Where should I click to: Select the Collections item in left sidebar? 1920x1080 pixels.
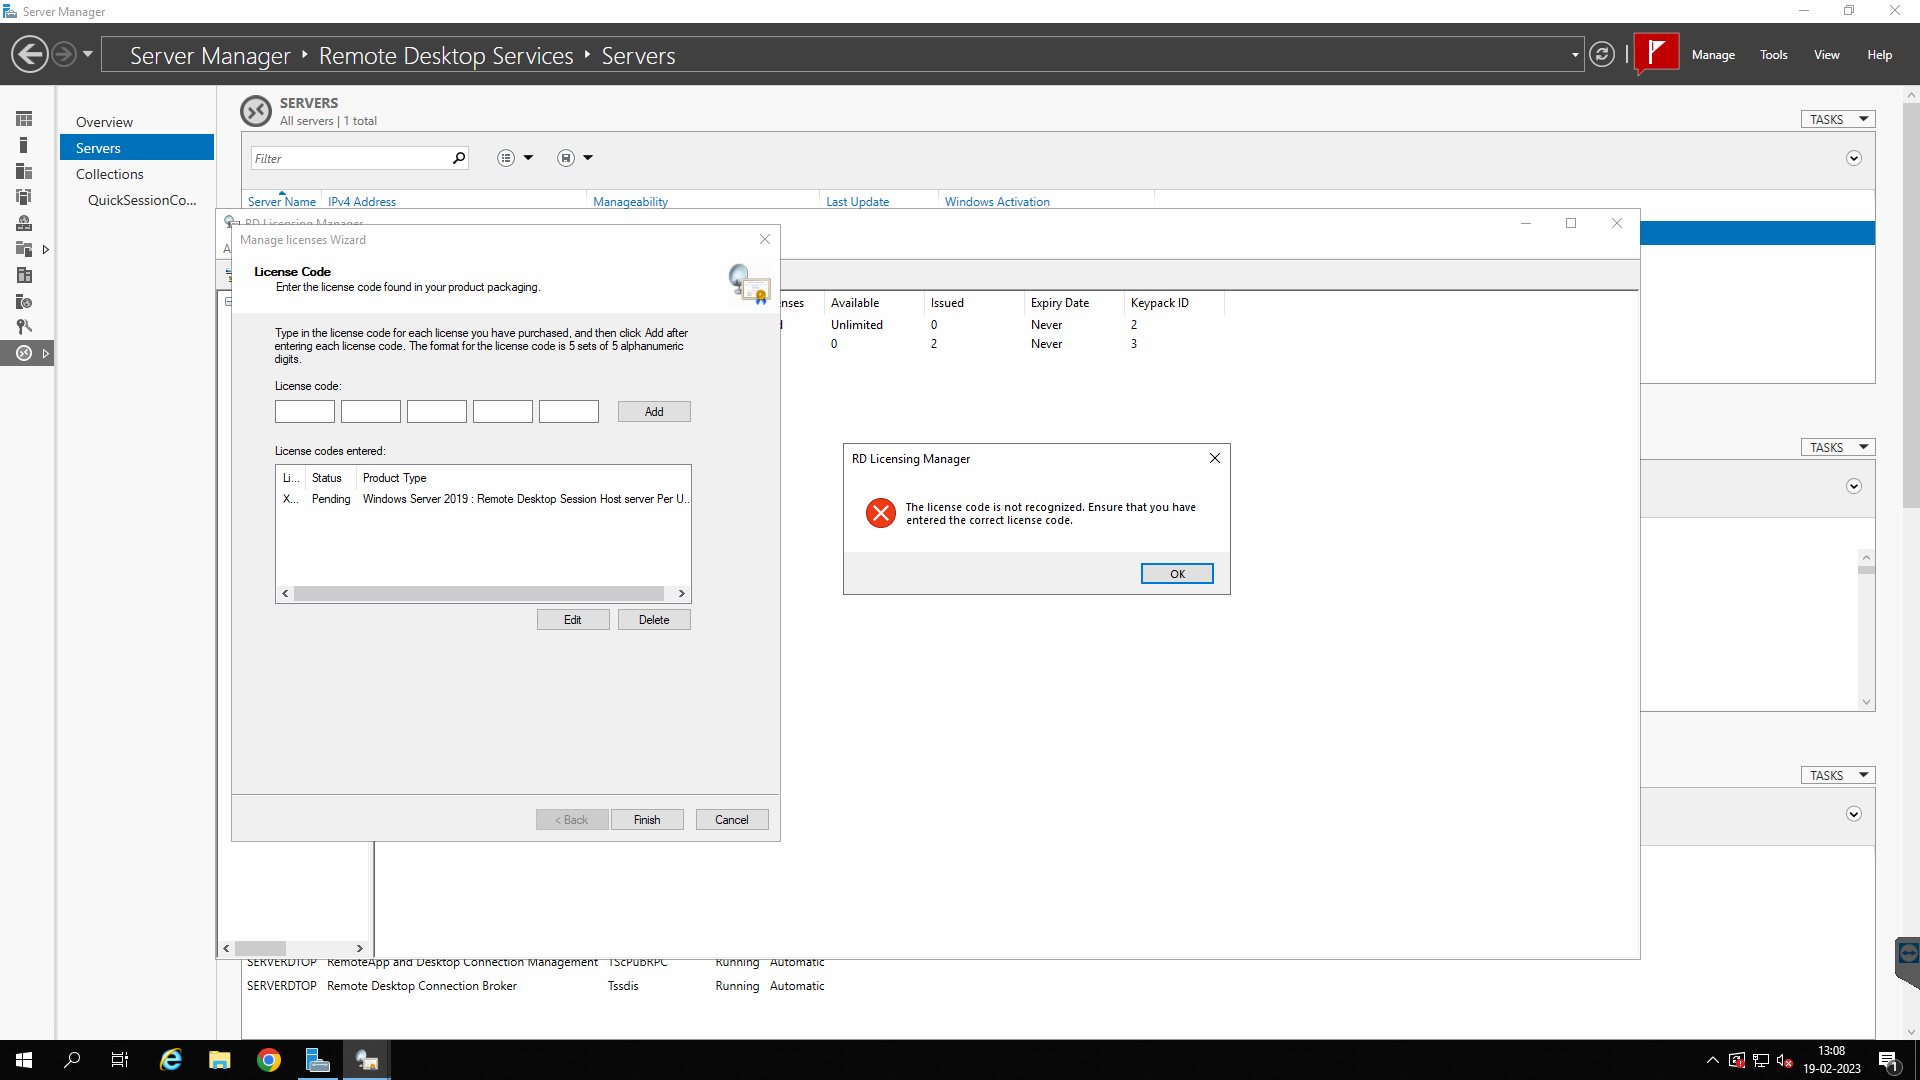[x=108, y=173]
